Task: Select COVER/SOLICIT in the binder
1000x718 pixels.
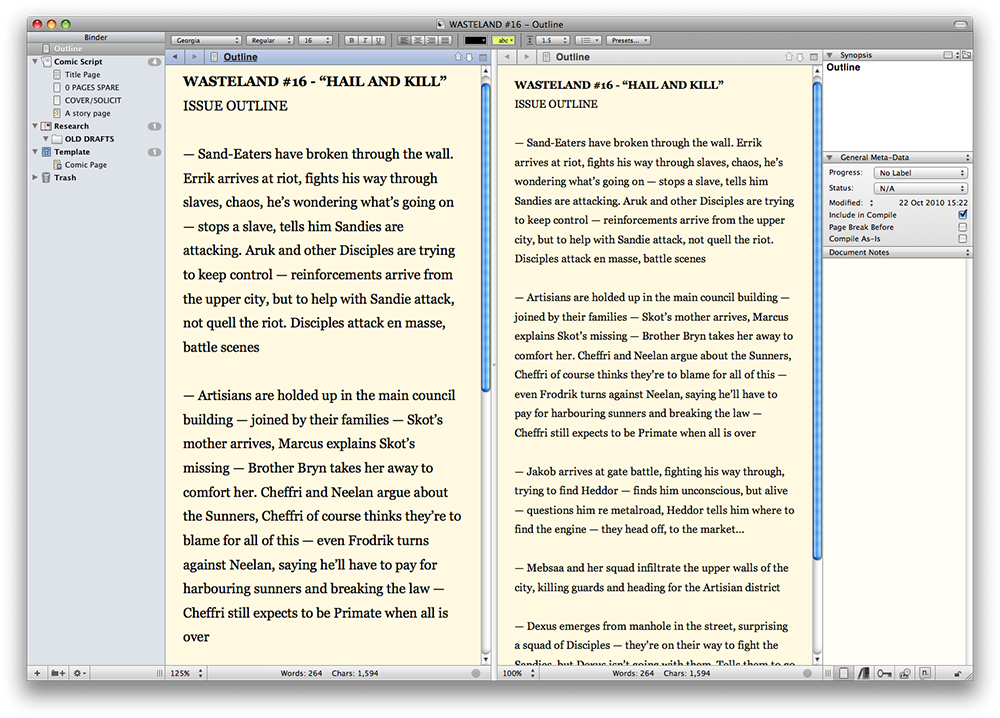Action: (91, 100)
